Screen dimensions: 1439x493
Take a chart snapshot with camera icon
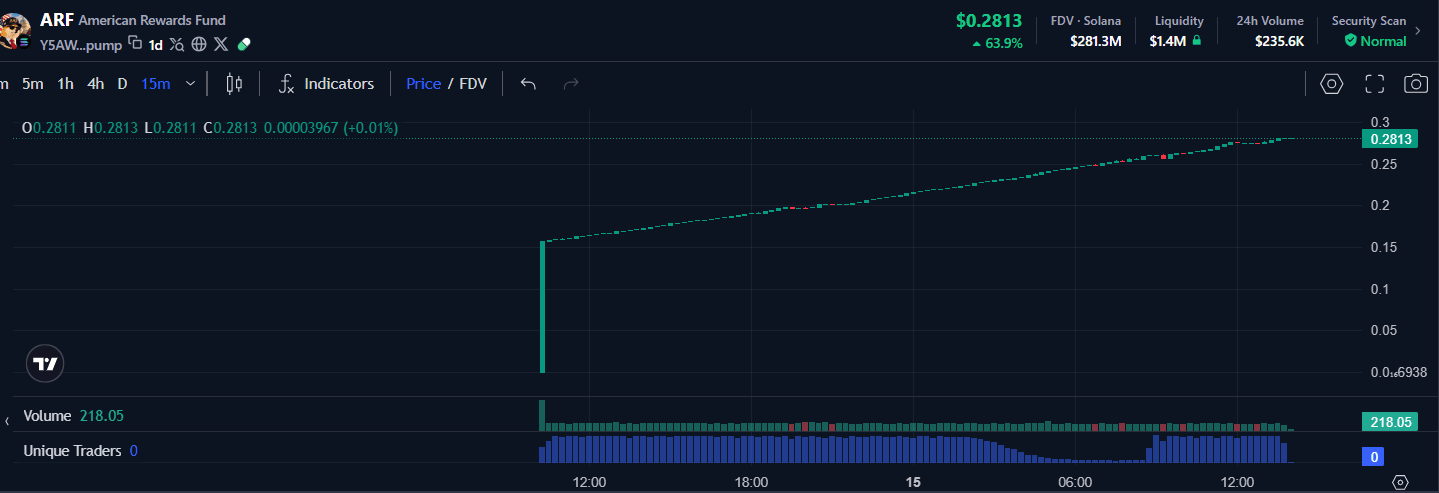1416,84
